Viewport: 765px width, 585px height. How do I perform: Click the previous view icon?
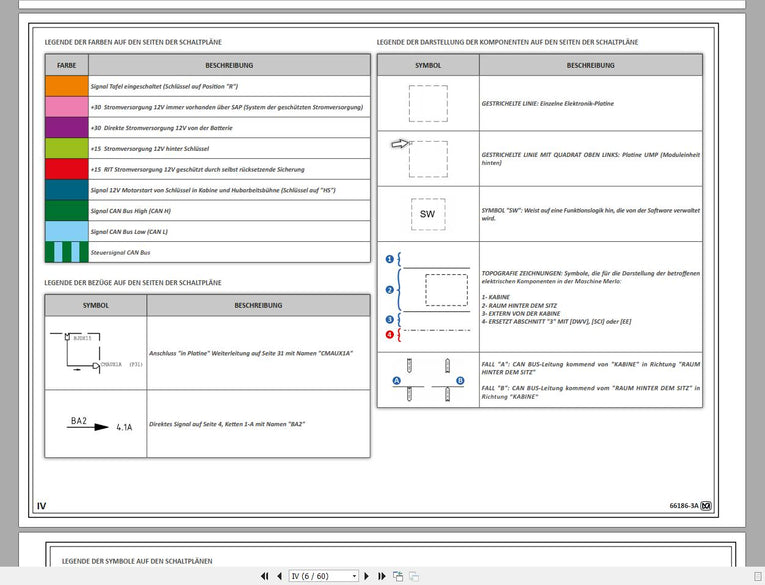click(x=398, y=576)
